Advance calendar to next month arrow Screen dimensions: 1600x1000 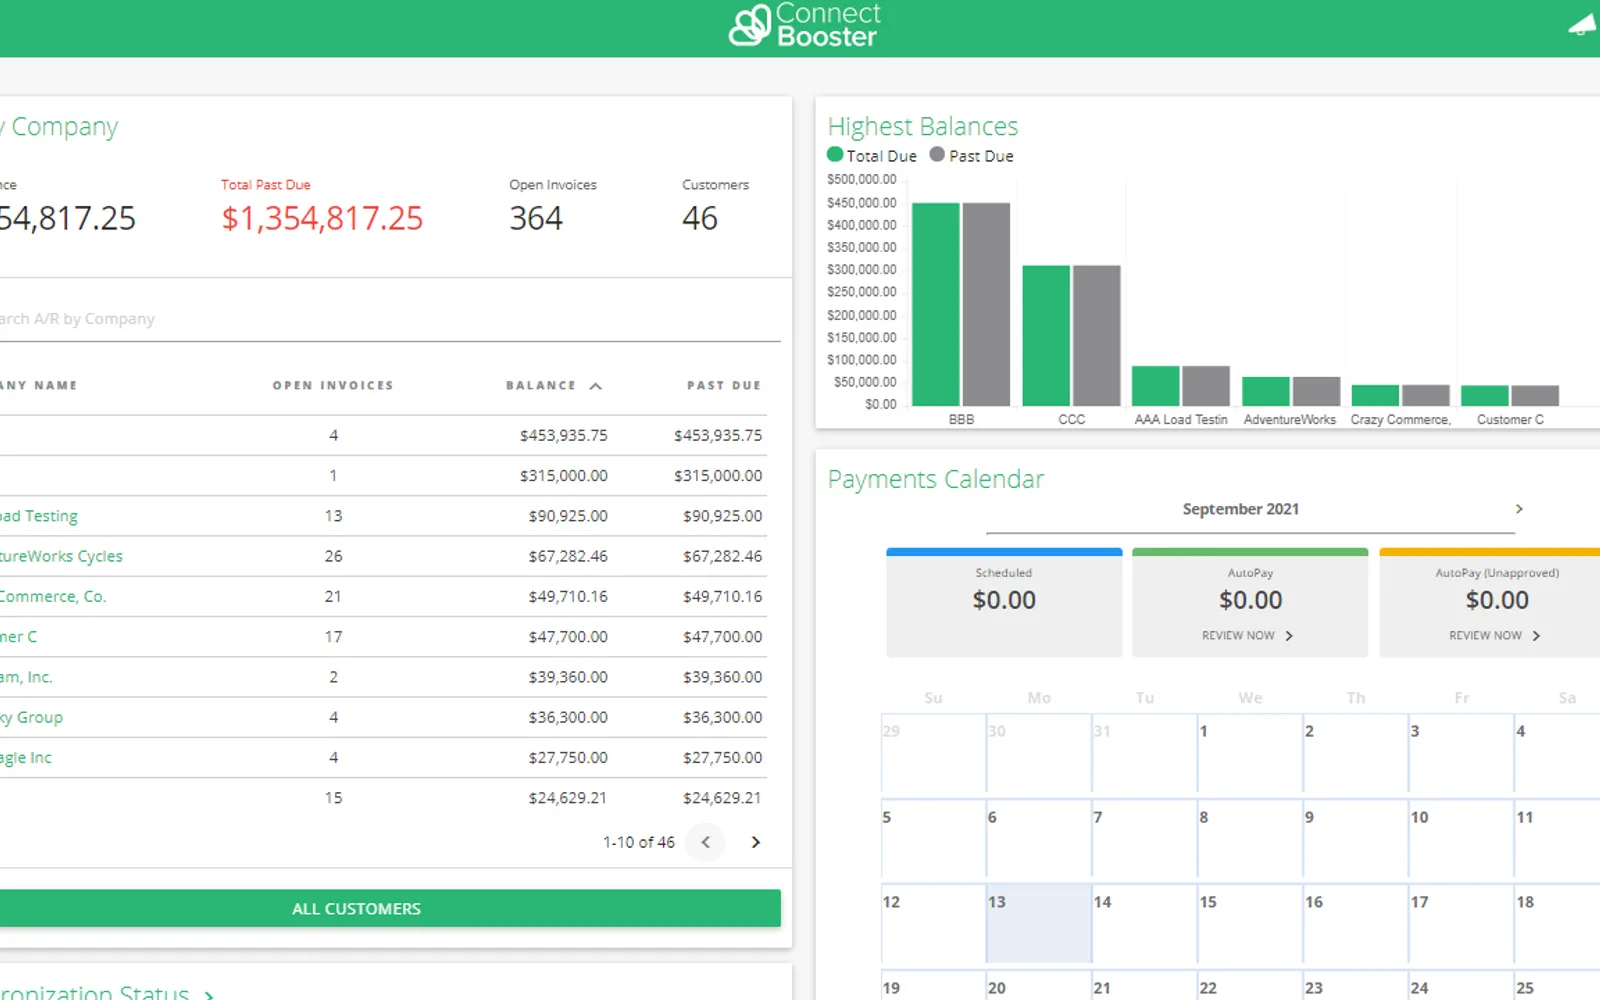pyautogui.click(x=1519, y=509)
